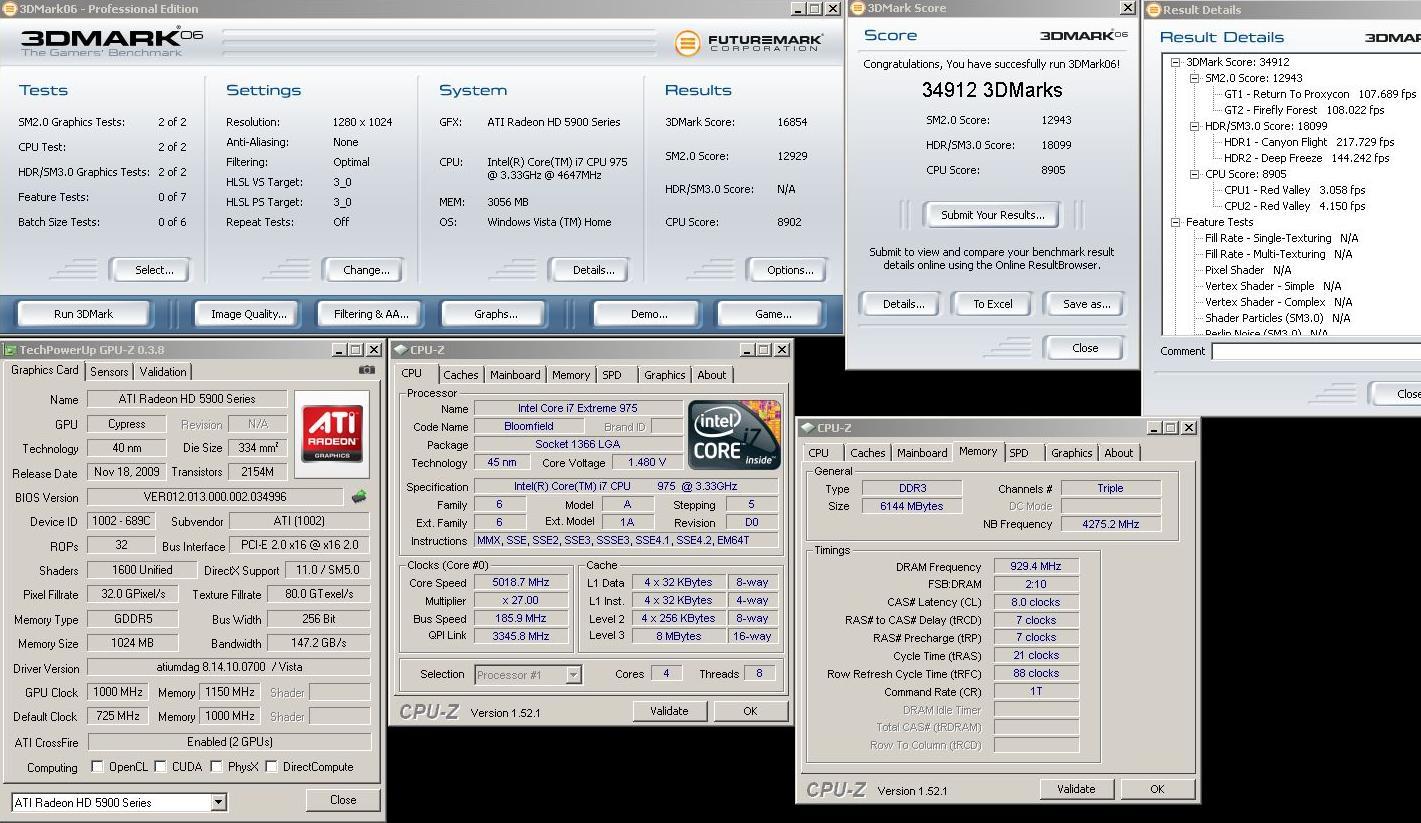Collapse the SM2.0 Score tree node
The width and height of the screenshot is (1421, 823).
(1194, 78)
